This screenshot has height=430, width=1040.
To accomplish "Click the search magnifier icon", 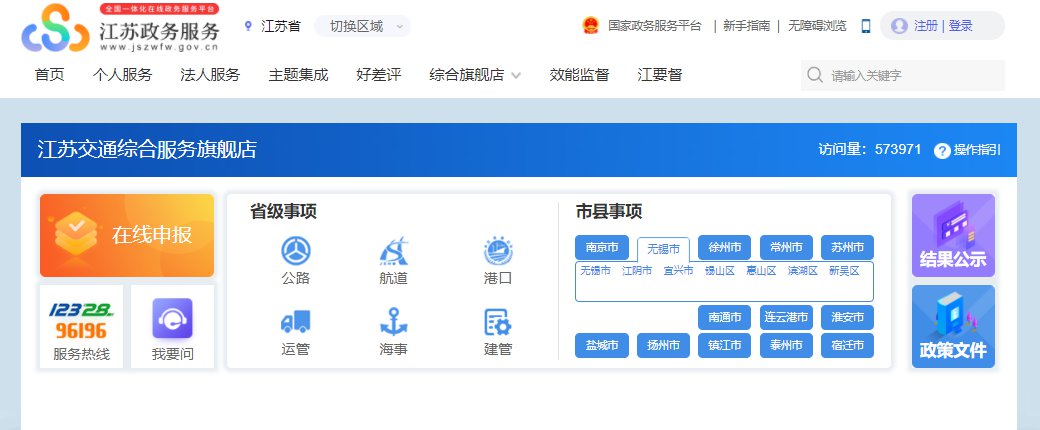I will point(815,75).
